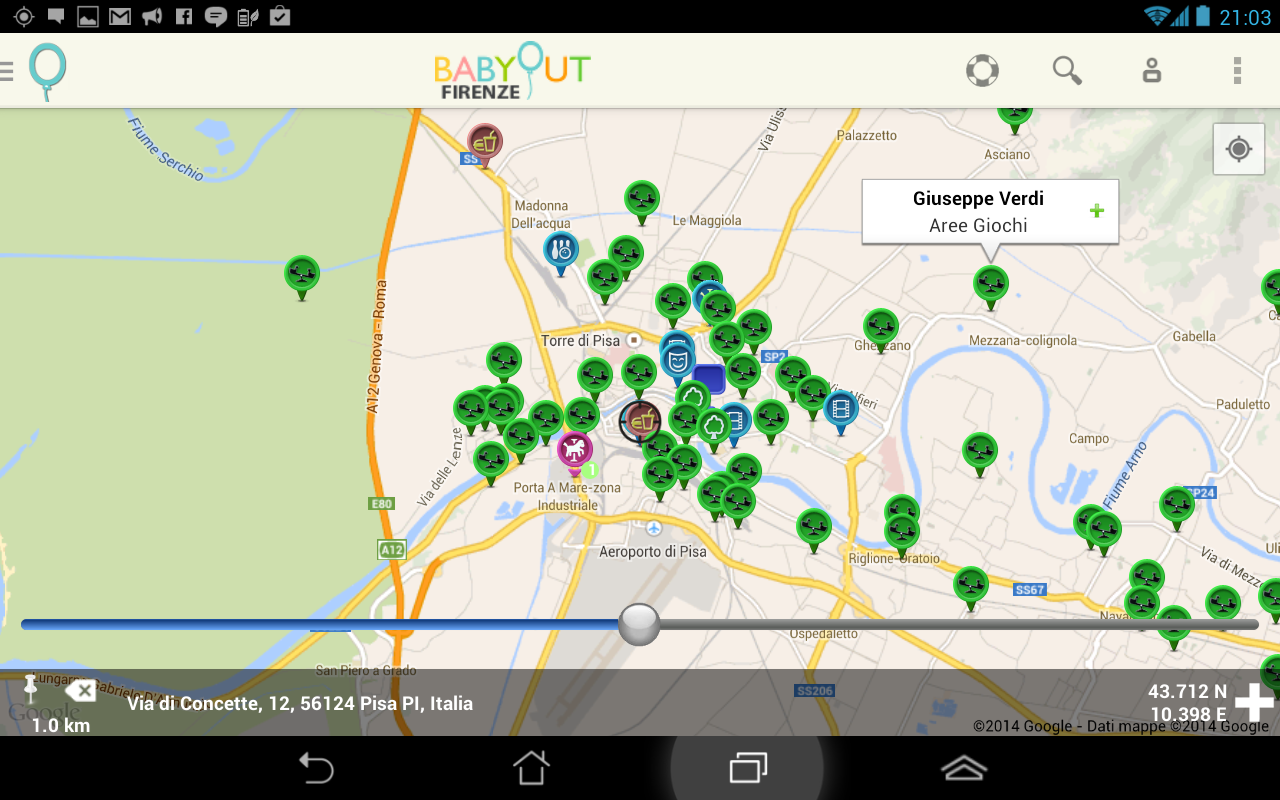Select the blue square marker

point(709,379)
